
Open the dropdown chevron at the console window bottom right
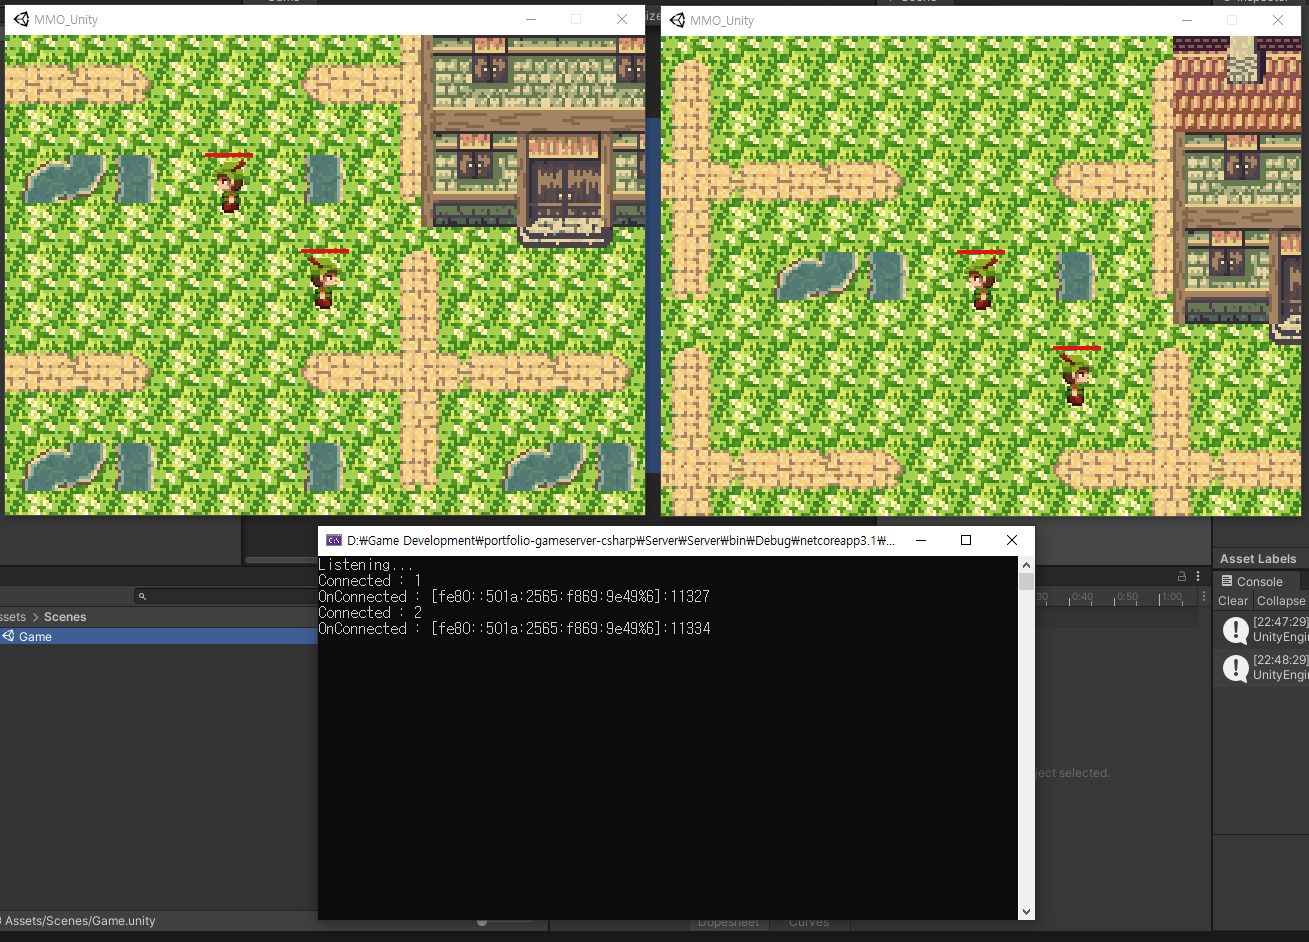pos(1026,911)
